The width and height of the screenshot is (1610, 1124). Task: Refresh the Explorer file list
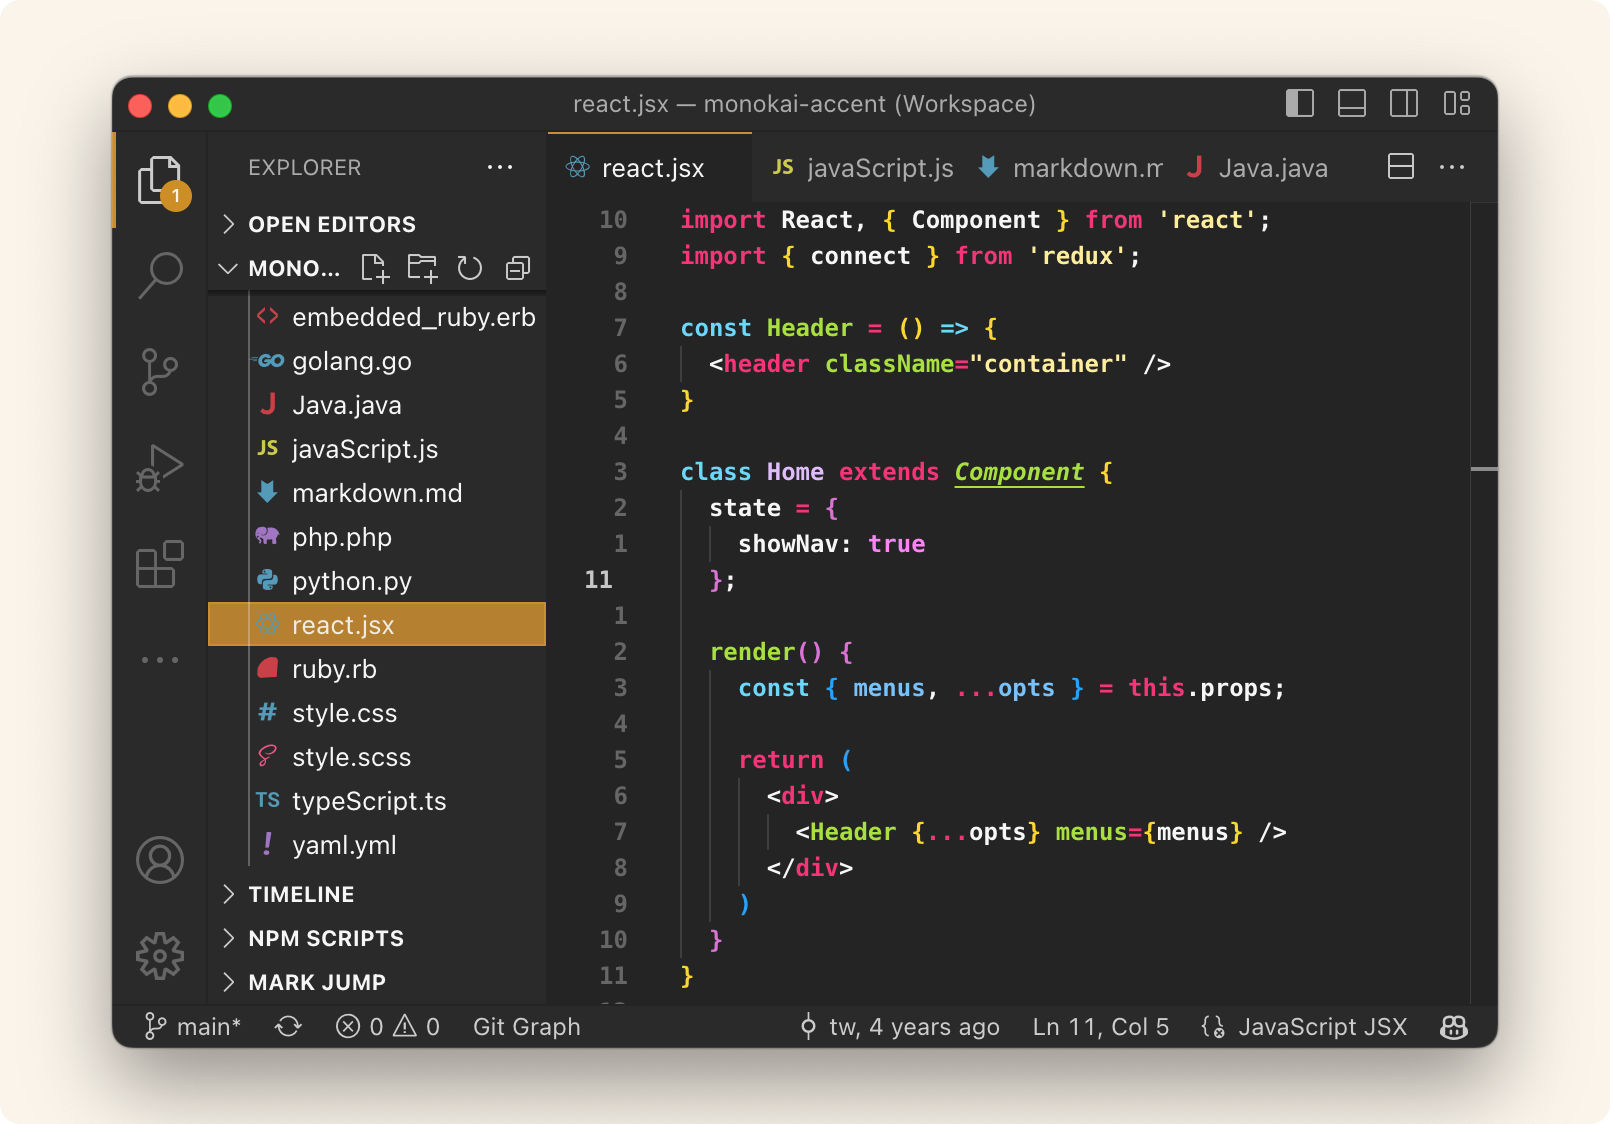(x=470, y=268)
